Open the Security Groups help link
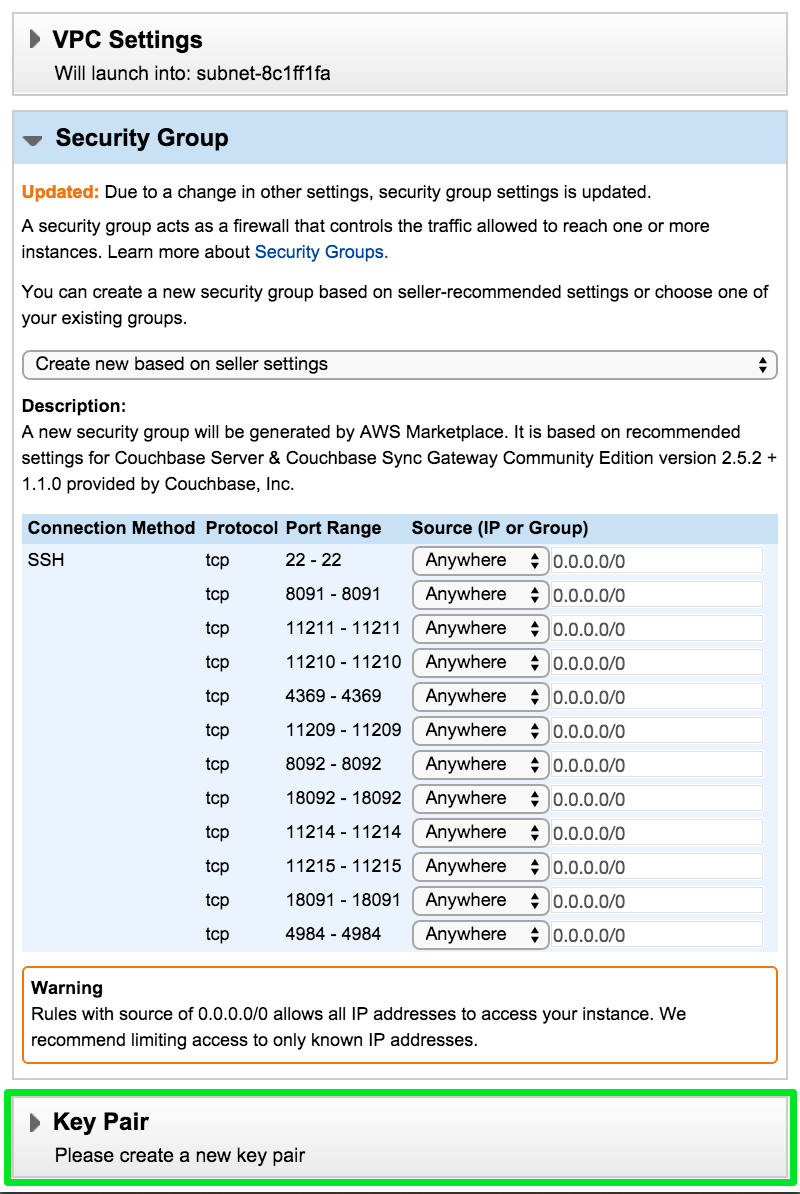The image size is (800, 1194). click(321, 252)
